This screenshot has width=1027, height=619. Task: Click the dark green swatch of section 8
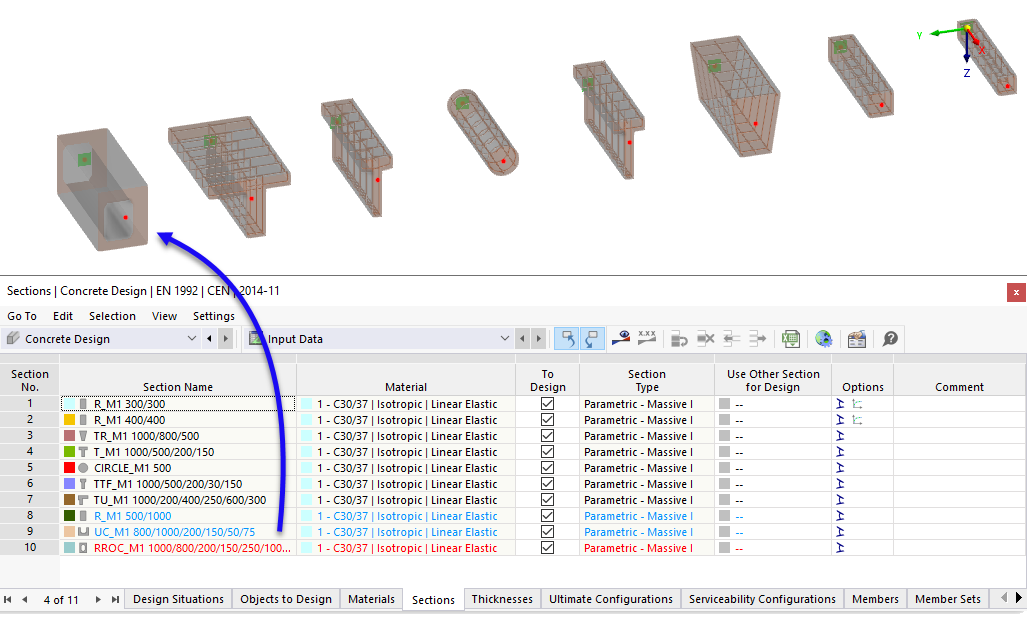69,516
